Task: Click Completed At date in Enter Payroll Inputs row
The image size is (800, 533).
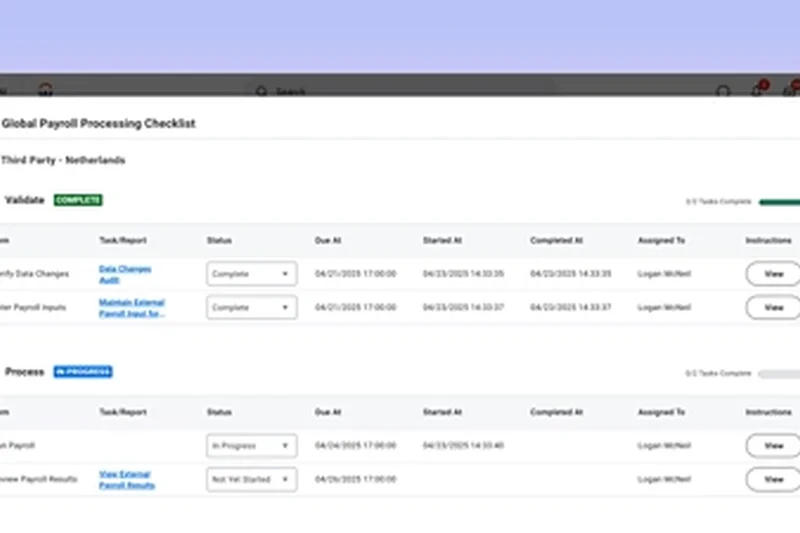Action: coord(571,308)
